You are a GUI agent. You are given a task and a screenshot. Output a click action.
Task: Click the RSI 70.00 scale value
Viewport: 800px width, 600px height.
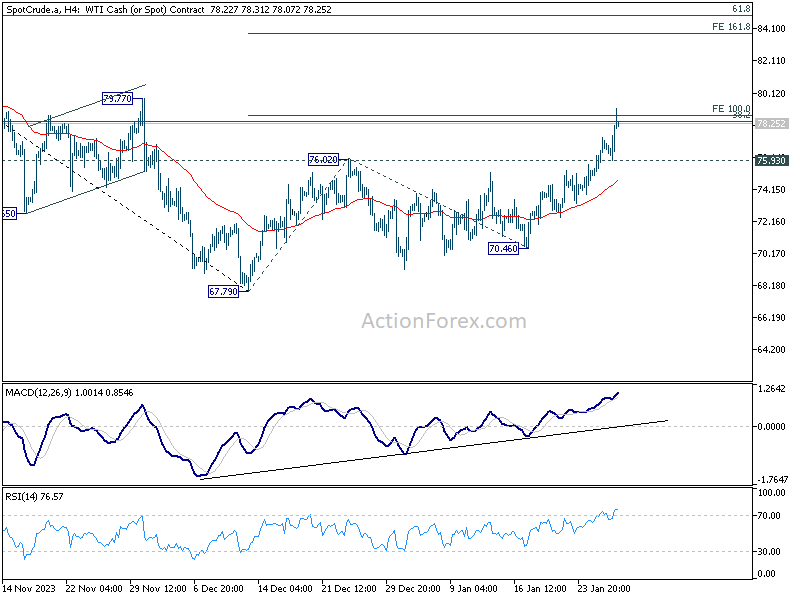(769, 516)
